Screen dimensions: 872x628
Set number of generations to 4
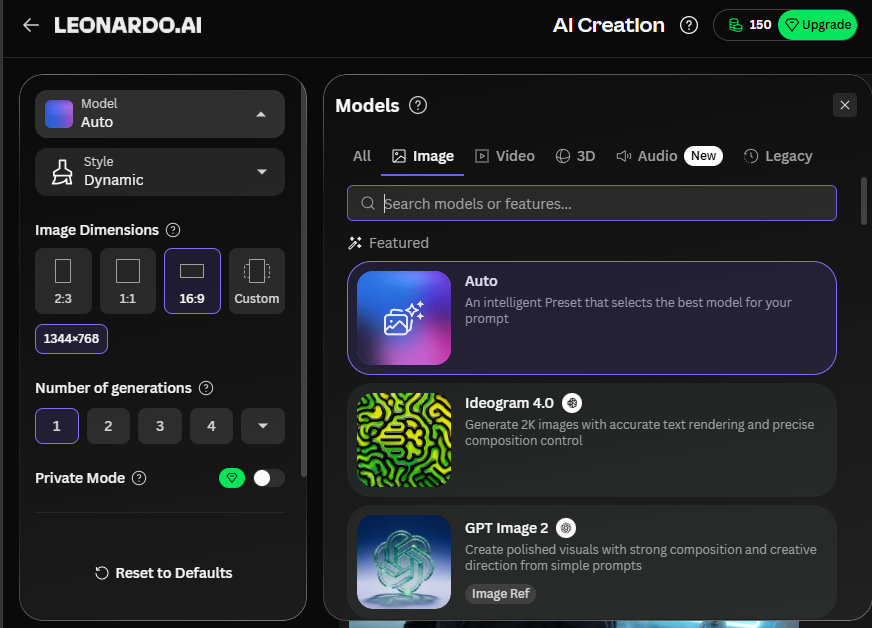coord(211,426)
